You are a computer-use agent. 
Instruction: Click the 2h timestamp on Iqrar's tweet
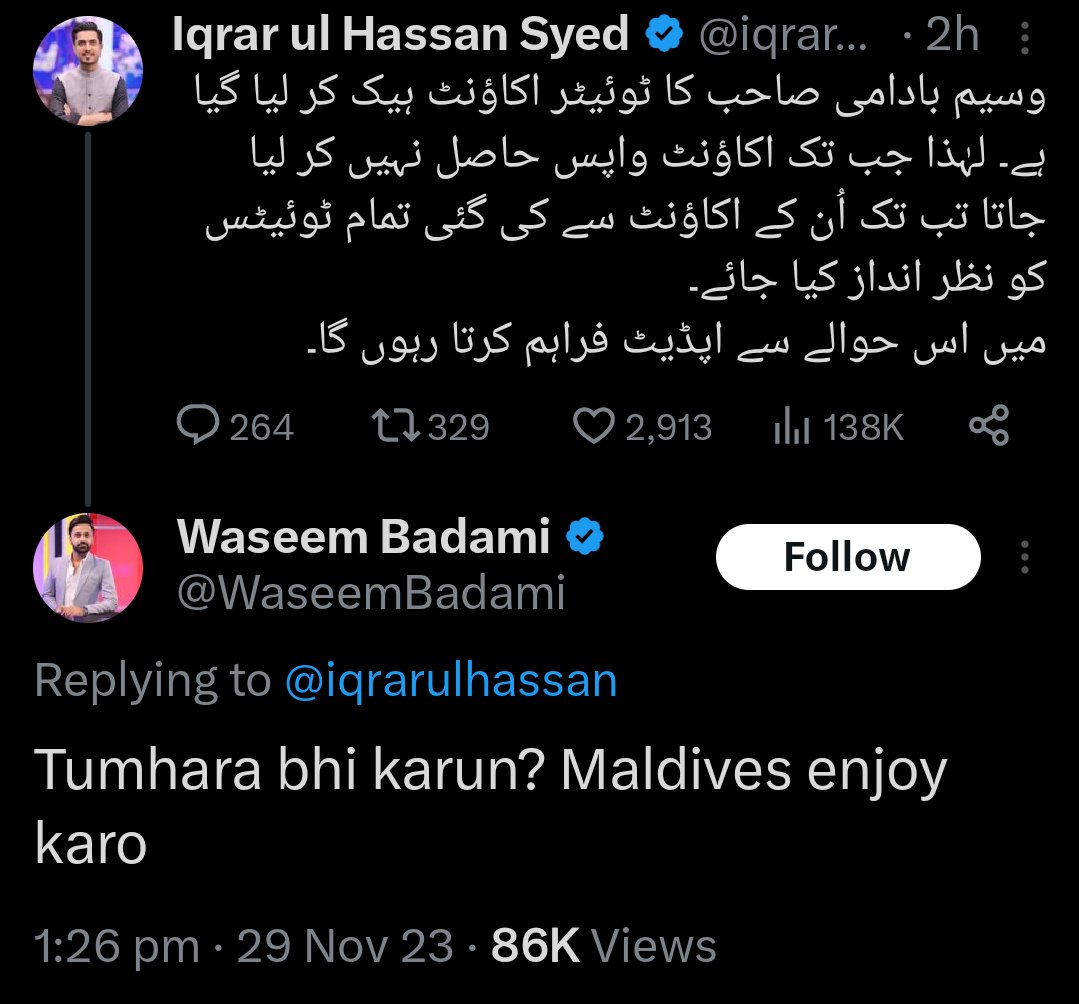(x=952, y=34)
